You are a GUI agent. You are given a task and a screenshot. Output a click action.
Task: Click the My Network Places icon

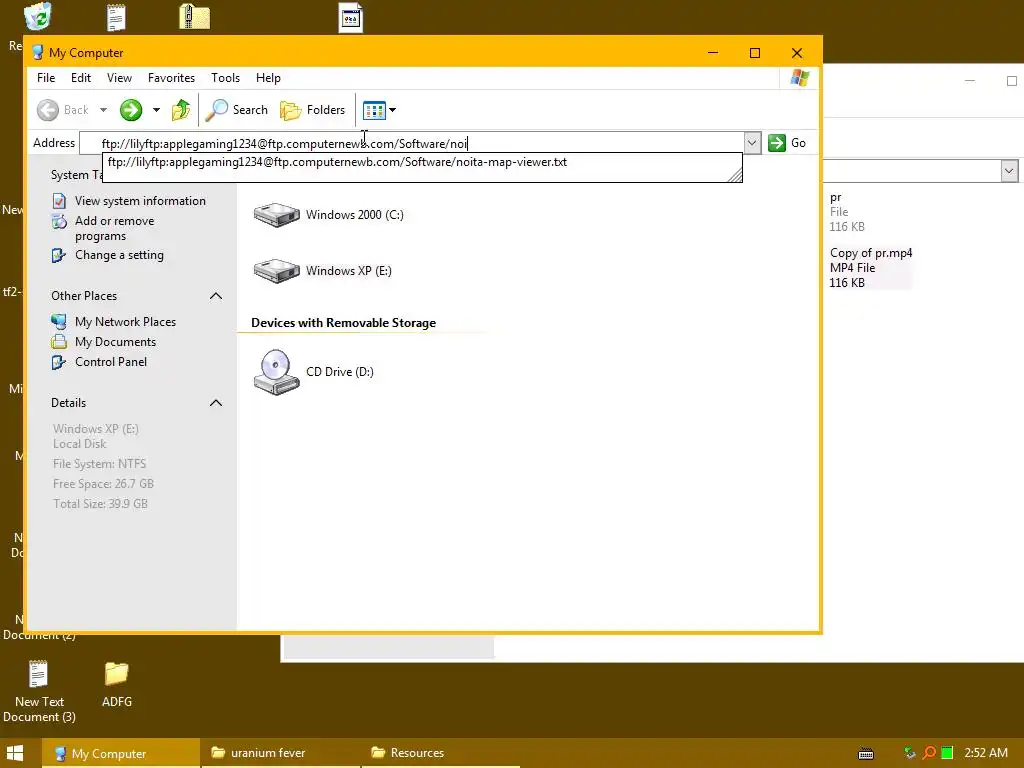coord(59,322)
